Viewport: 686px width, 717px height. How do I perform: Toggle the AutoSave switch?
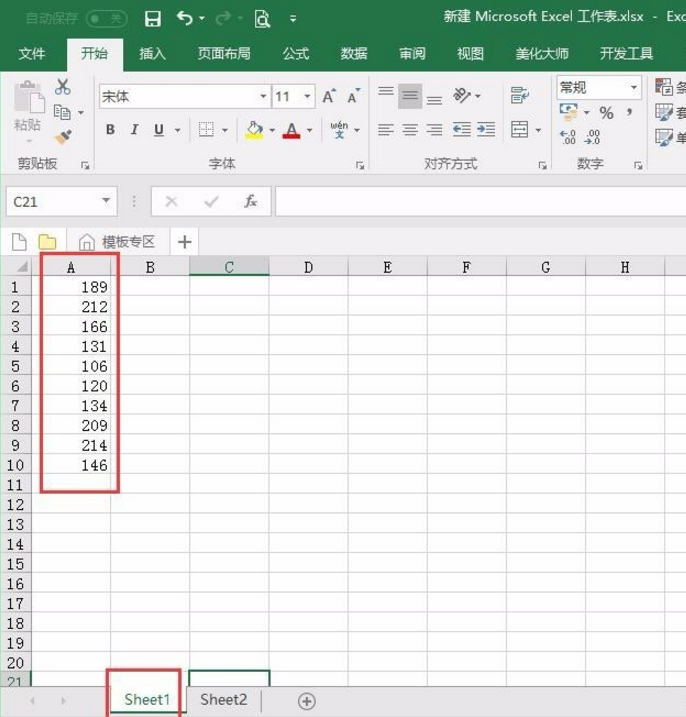pos(107,19)
